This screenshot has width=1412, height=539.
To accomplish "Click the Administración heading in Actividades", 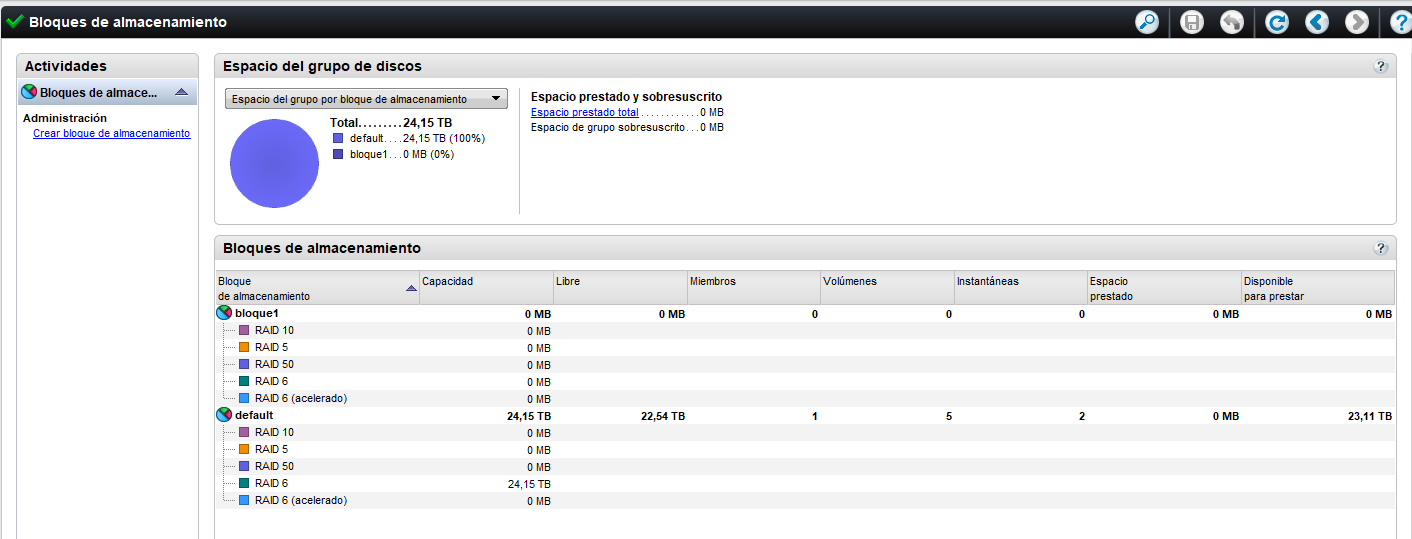I will click(x=65, y=118).
